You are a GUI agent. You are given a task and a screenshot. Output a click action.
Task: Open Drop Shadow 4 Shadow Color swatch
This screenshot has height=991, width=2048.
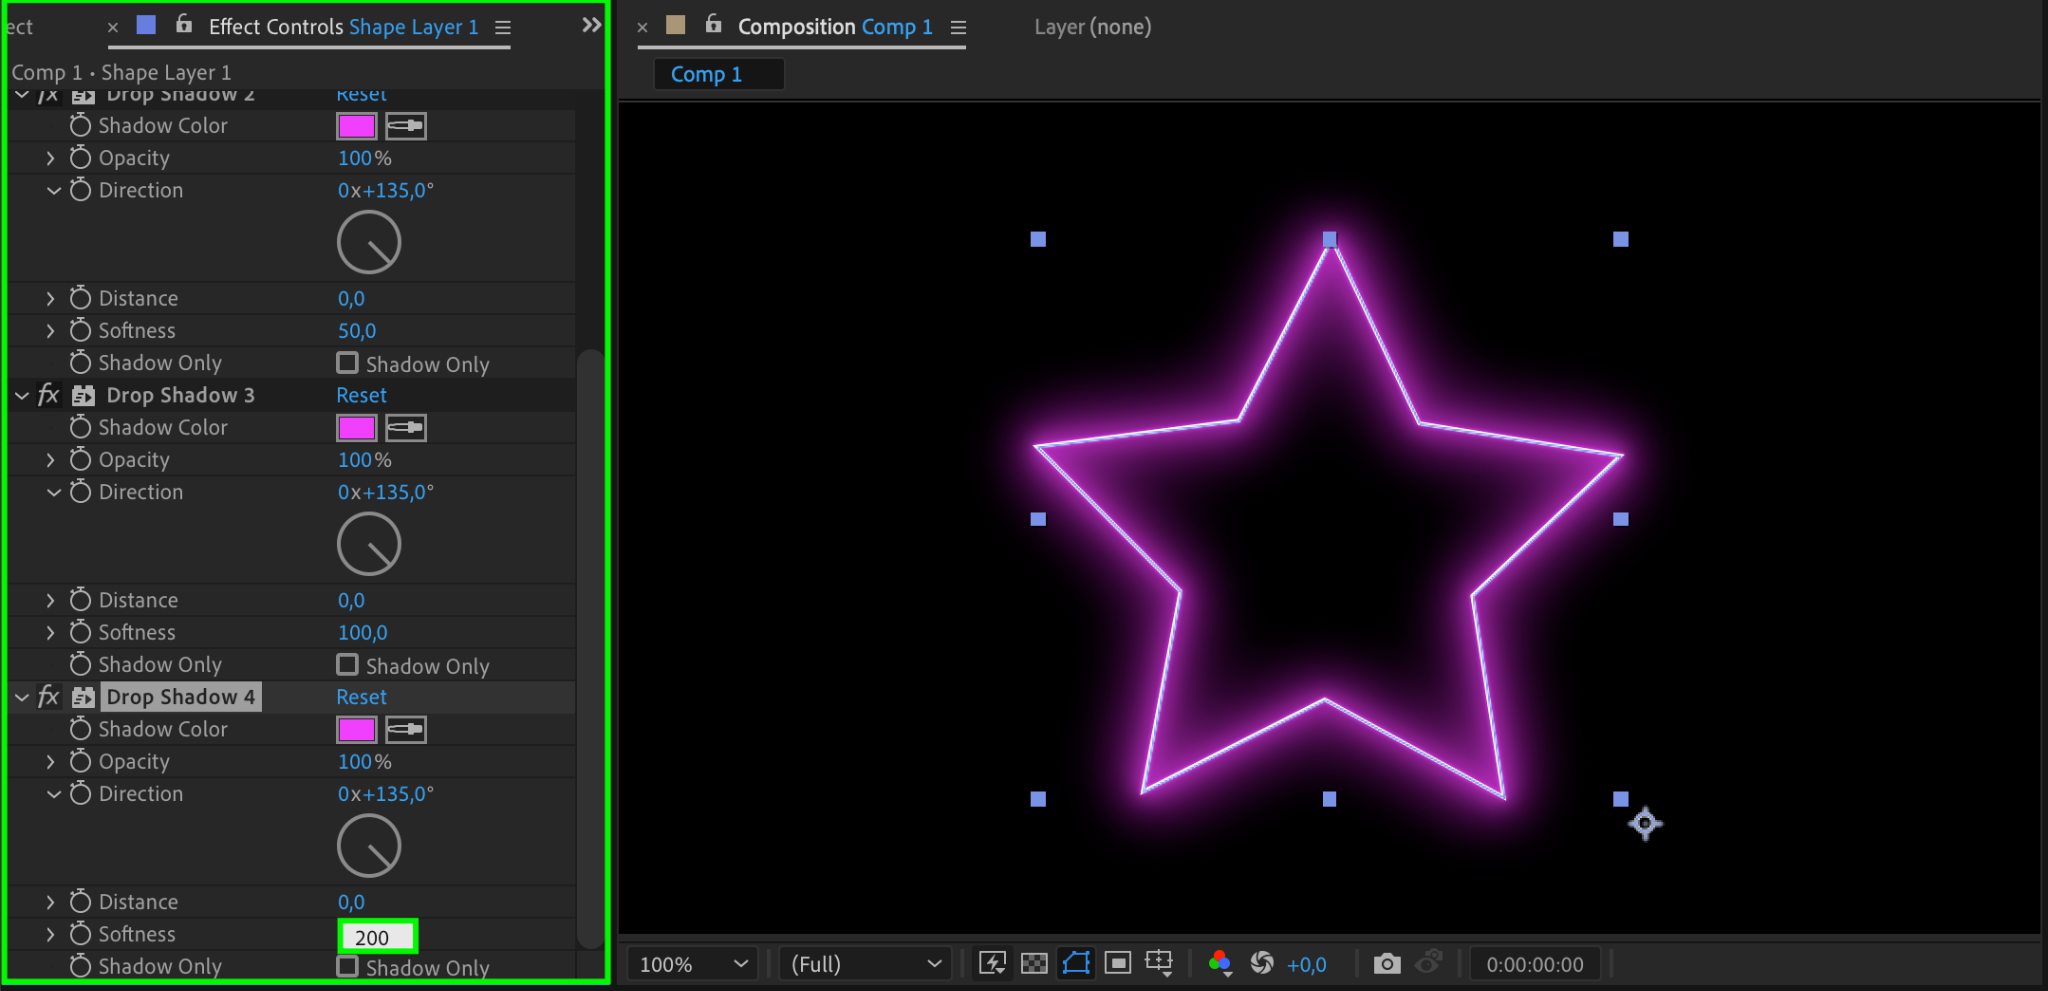356,730
